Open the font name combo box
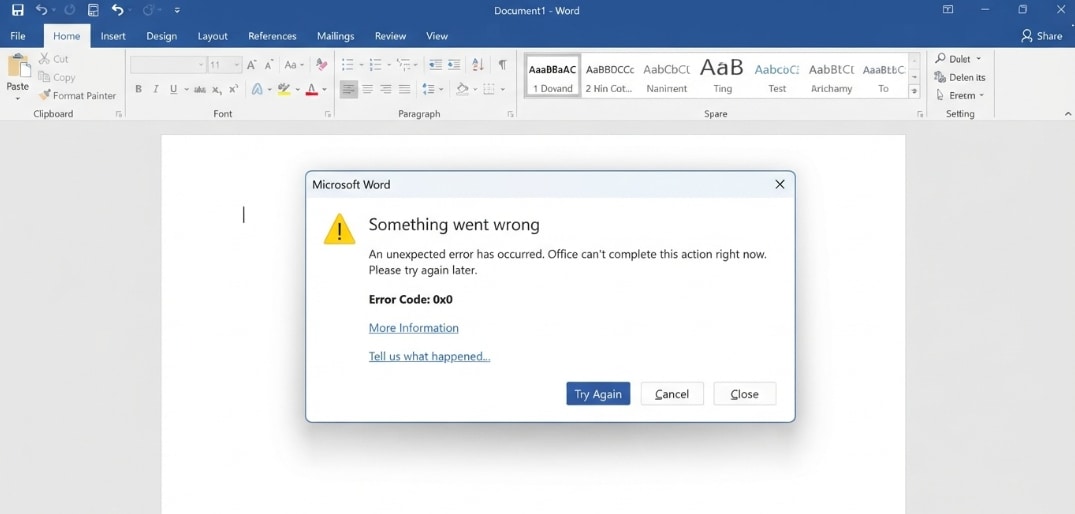Screen dimensions: 1075x514 pyautogui.click(x=168, y=65)
